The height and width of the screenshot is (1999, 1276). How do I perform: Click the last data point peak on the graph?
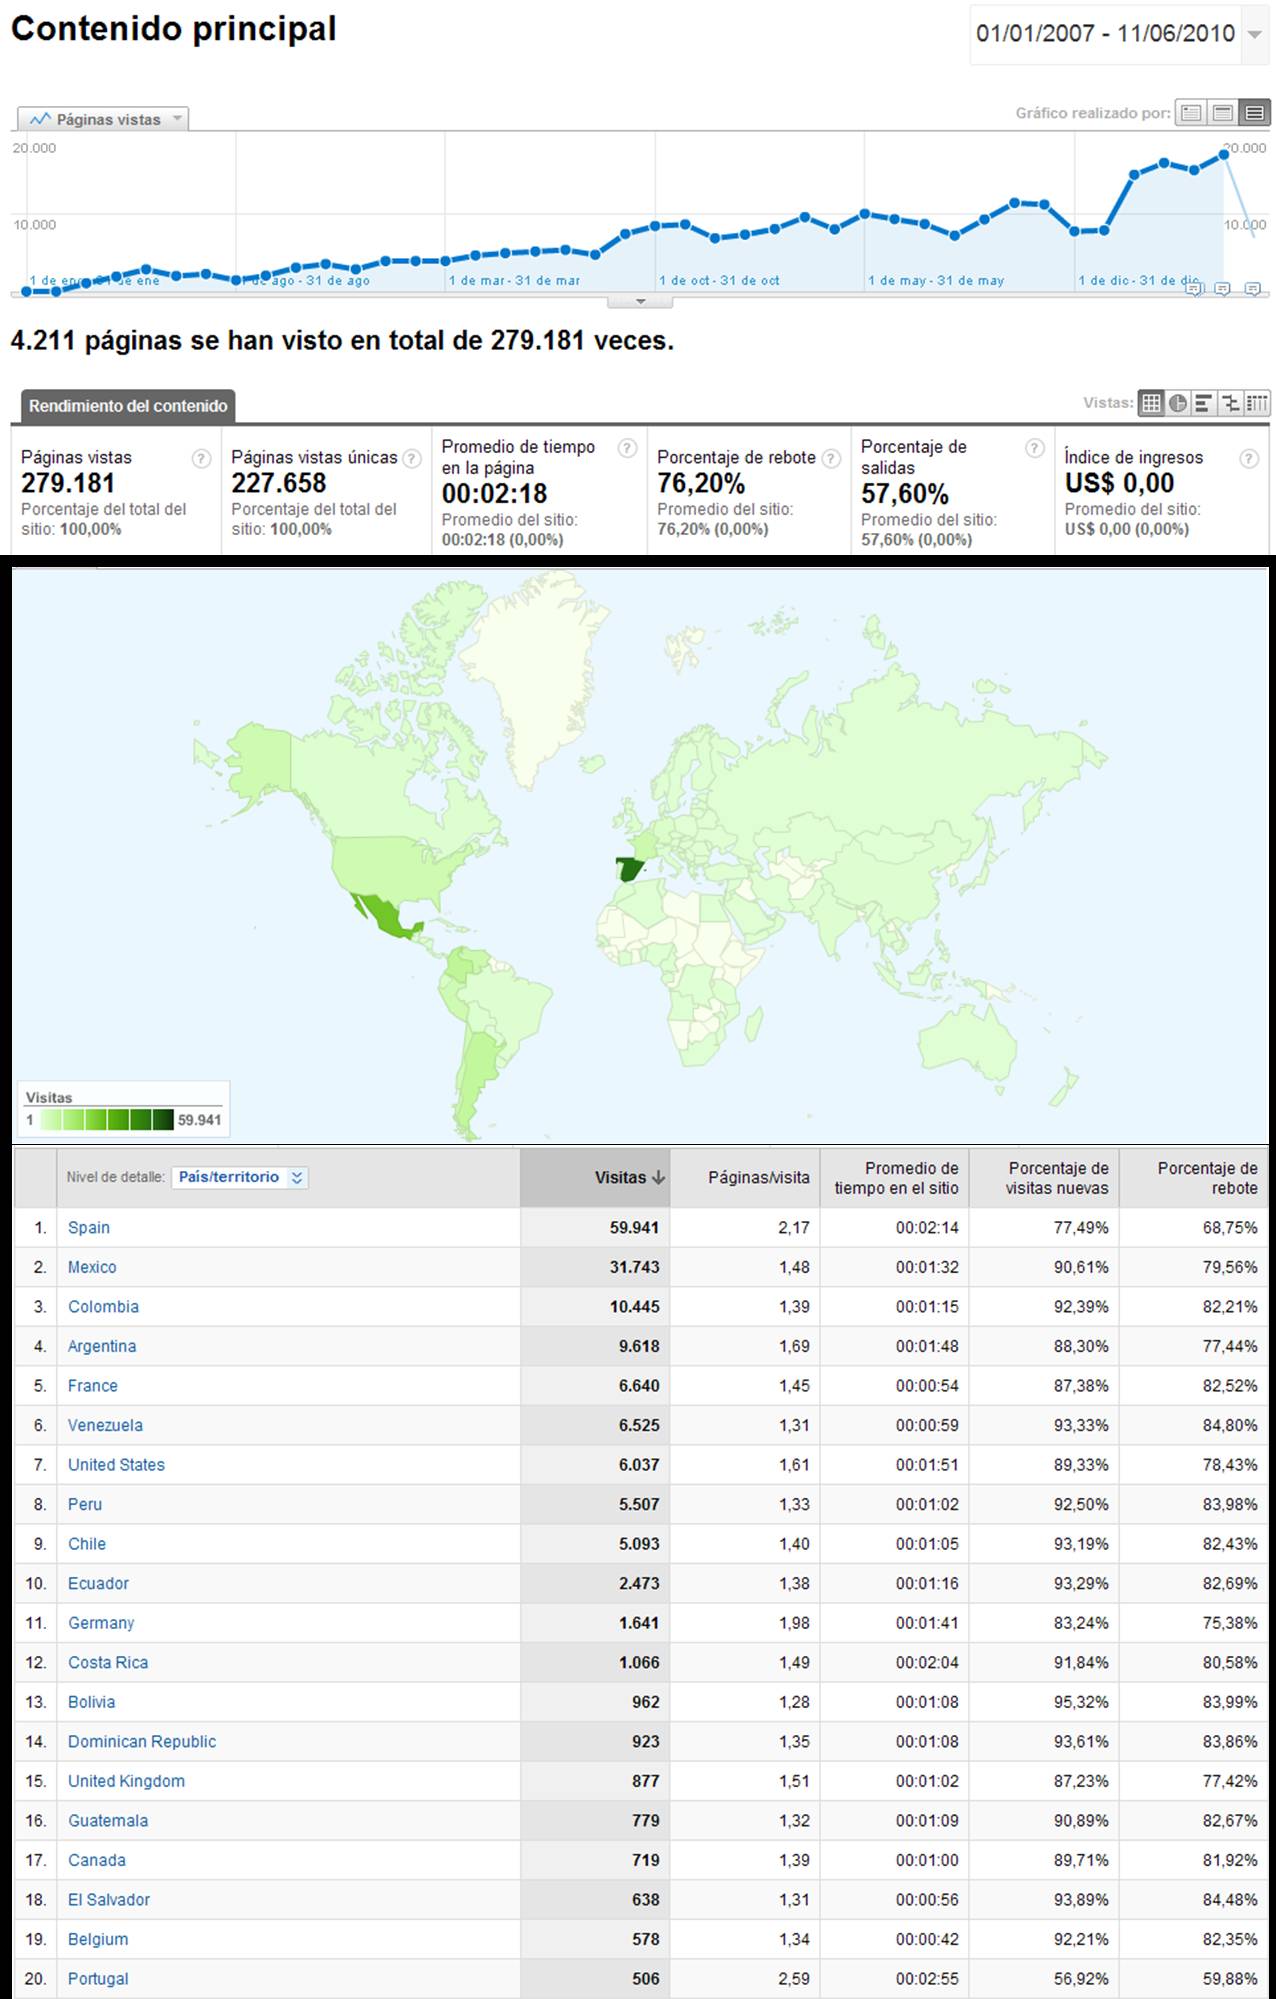(1224, 155)
